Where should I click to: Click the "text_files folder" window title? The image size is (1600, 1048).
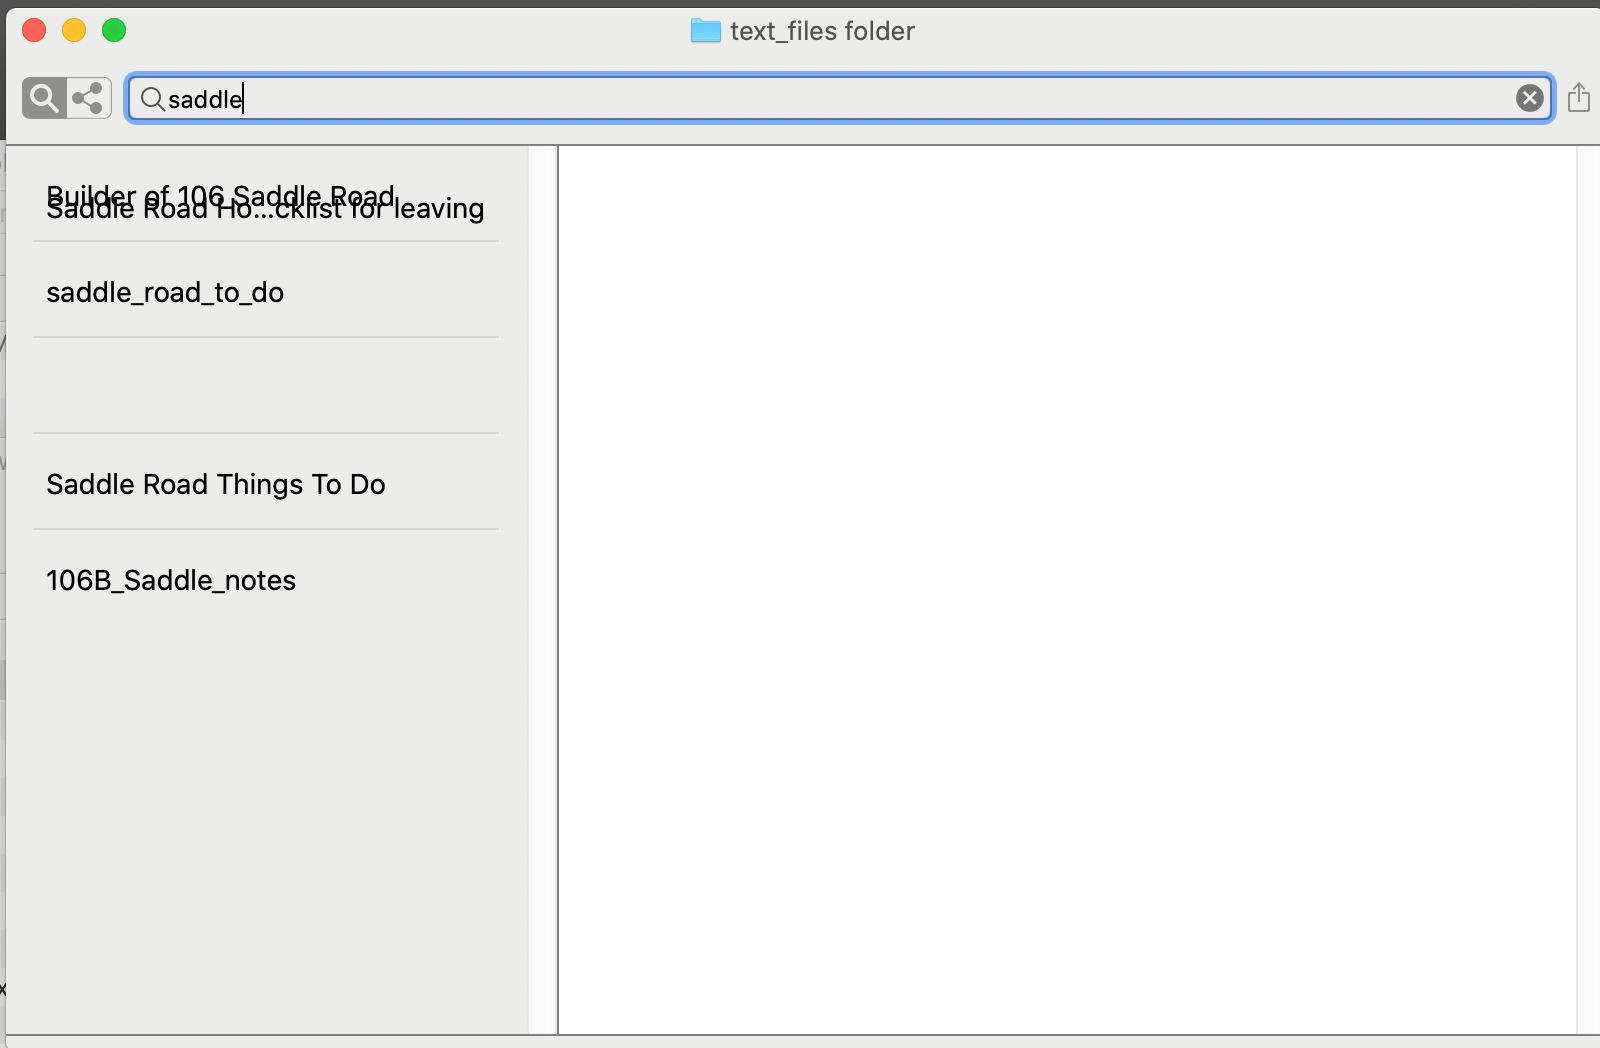(x=821, y=31)
